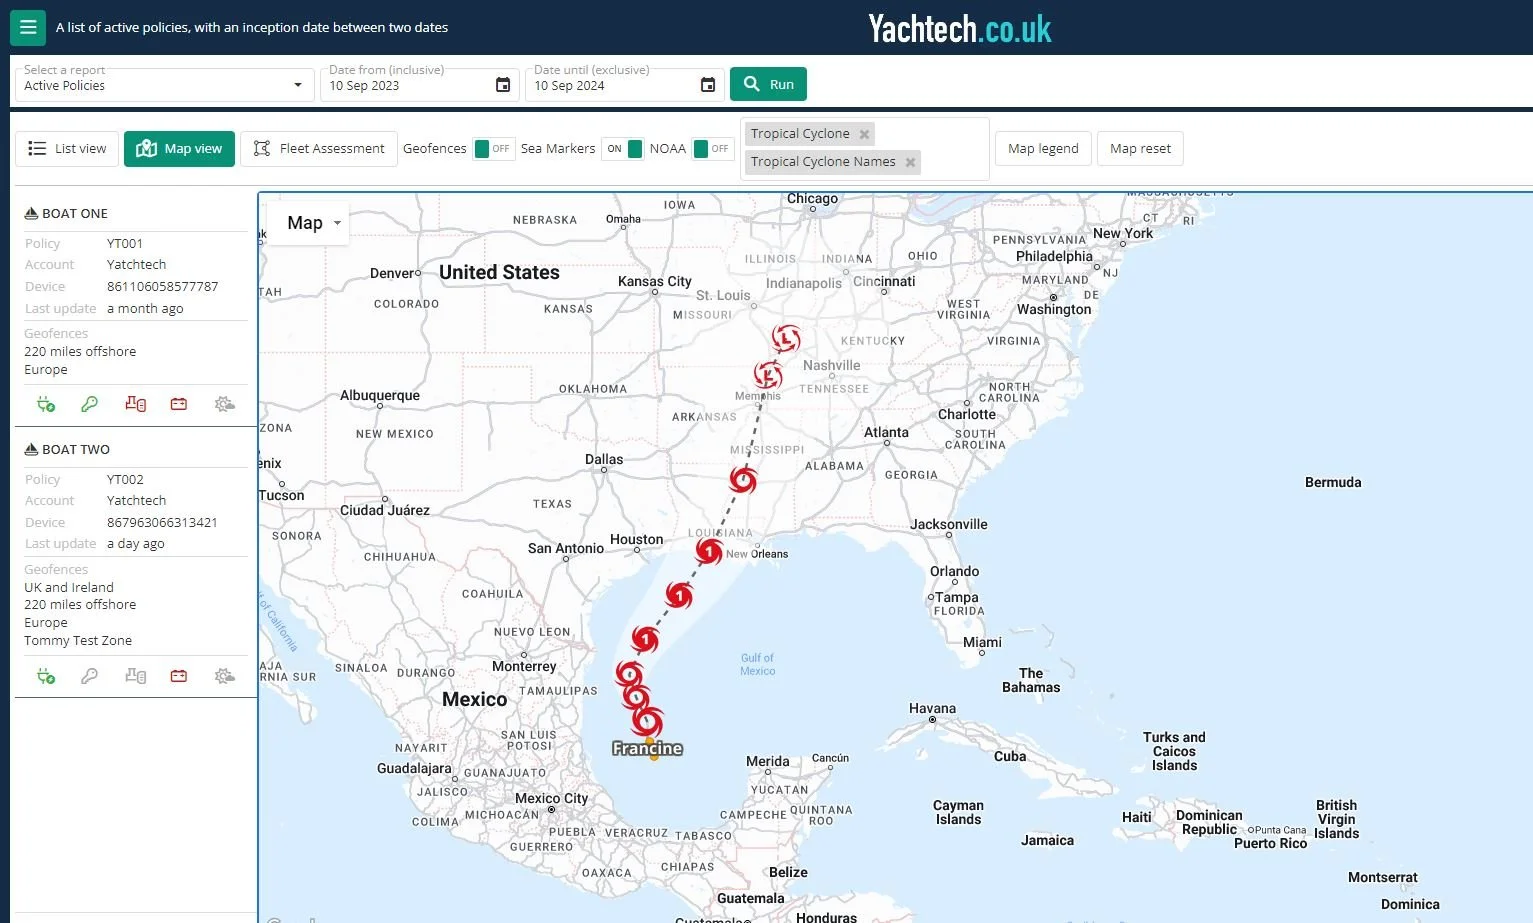Click device number 861106058577787
This screenshot has height=923, width=1533.
point(162,286)
